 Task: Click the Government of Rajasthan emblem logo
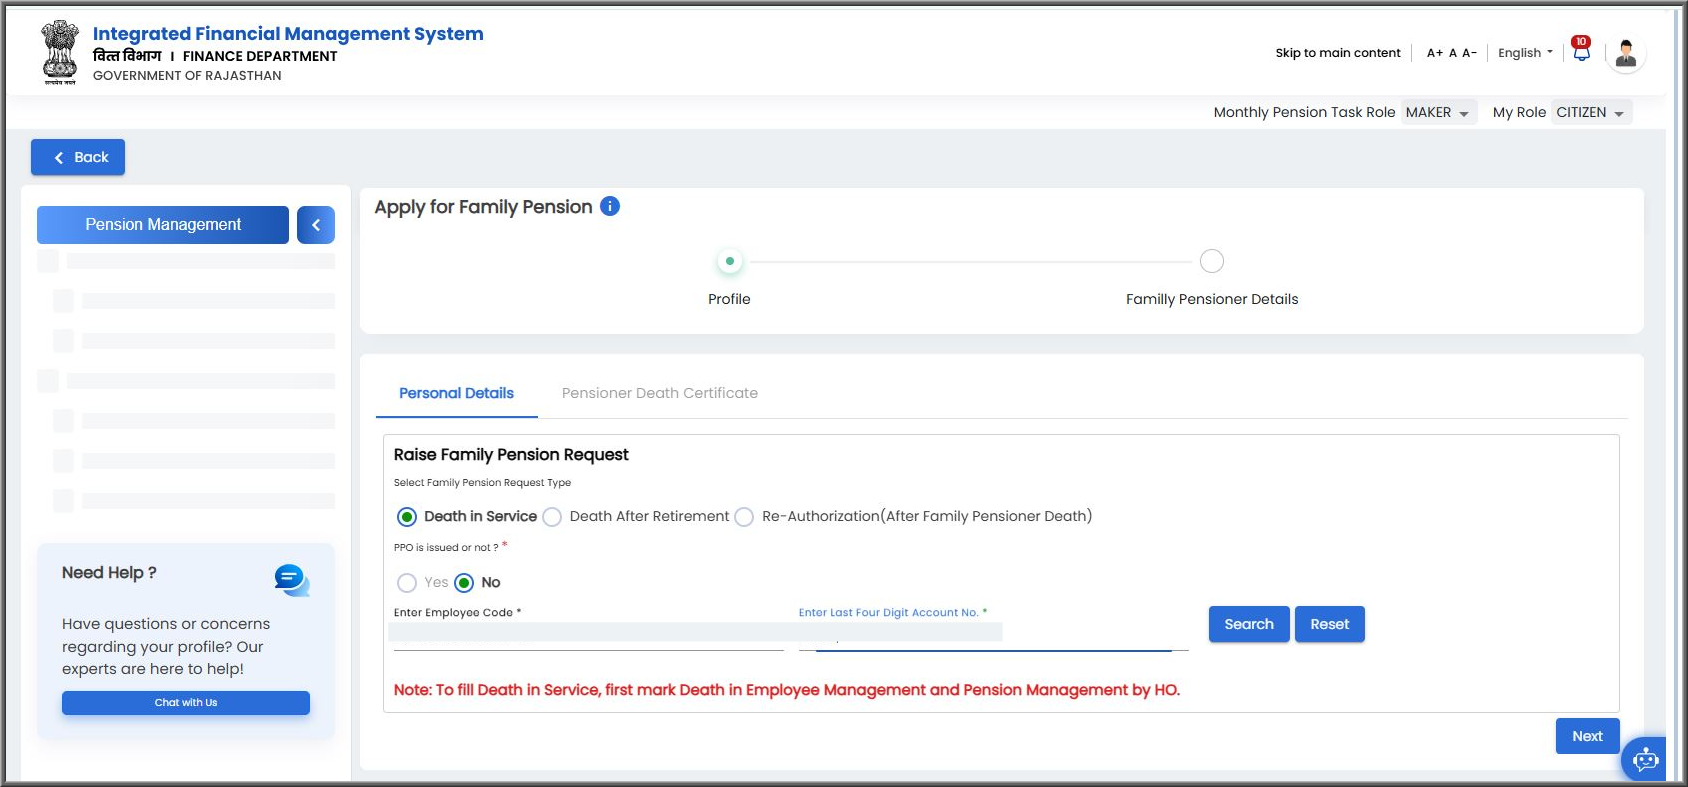click(x=60, y=52)
